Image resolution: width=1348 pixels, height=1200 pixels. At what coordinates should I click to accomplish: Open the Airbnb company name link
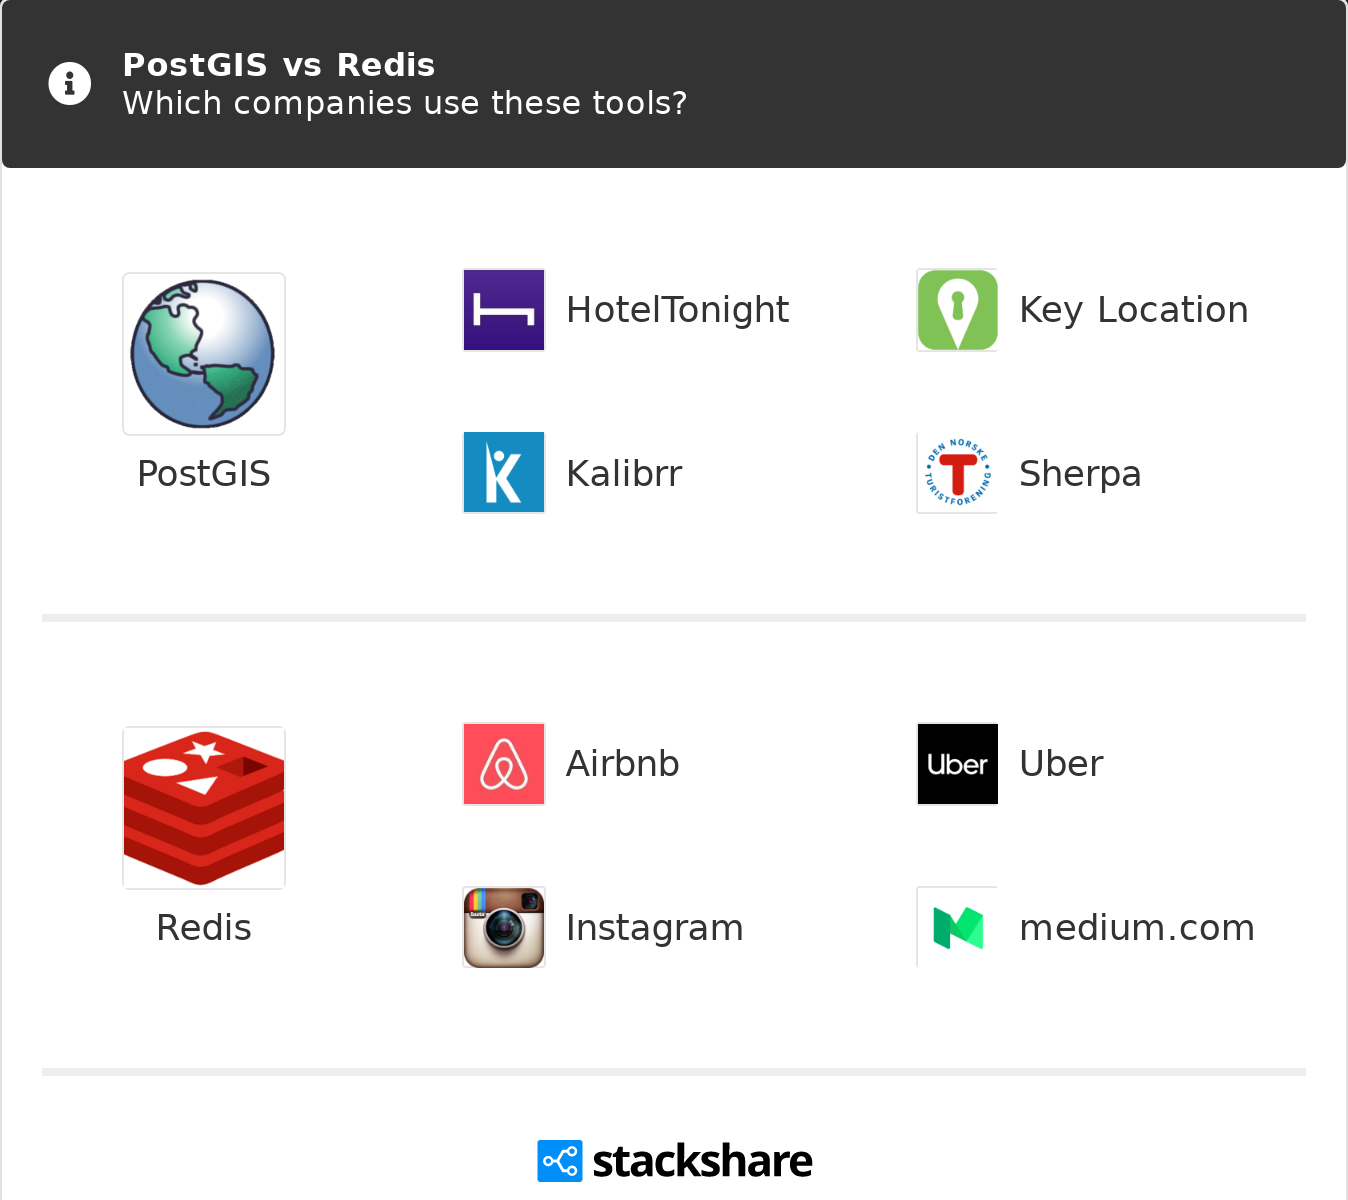point(622,764)
